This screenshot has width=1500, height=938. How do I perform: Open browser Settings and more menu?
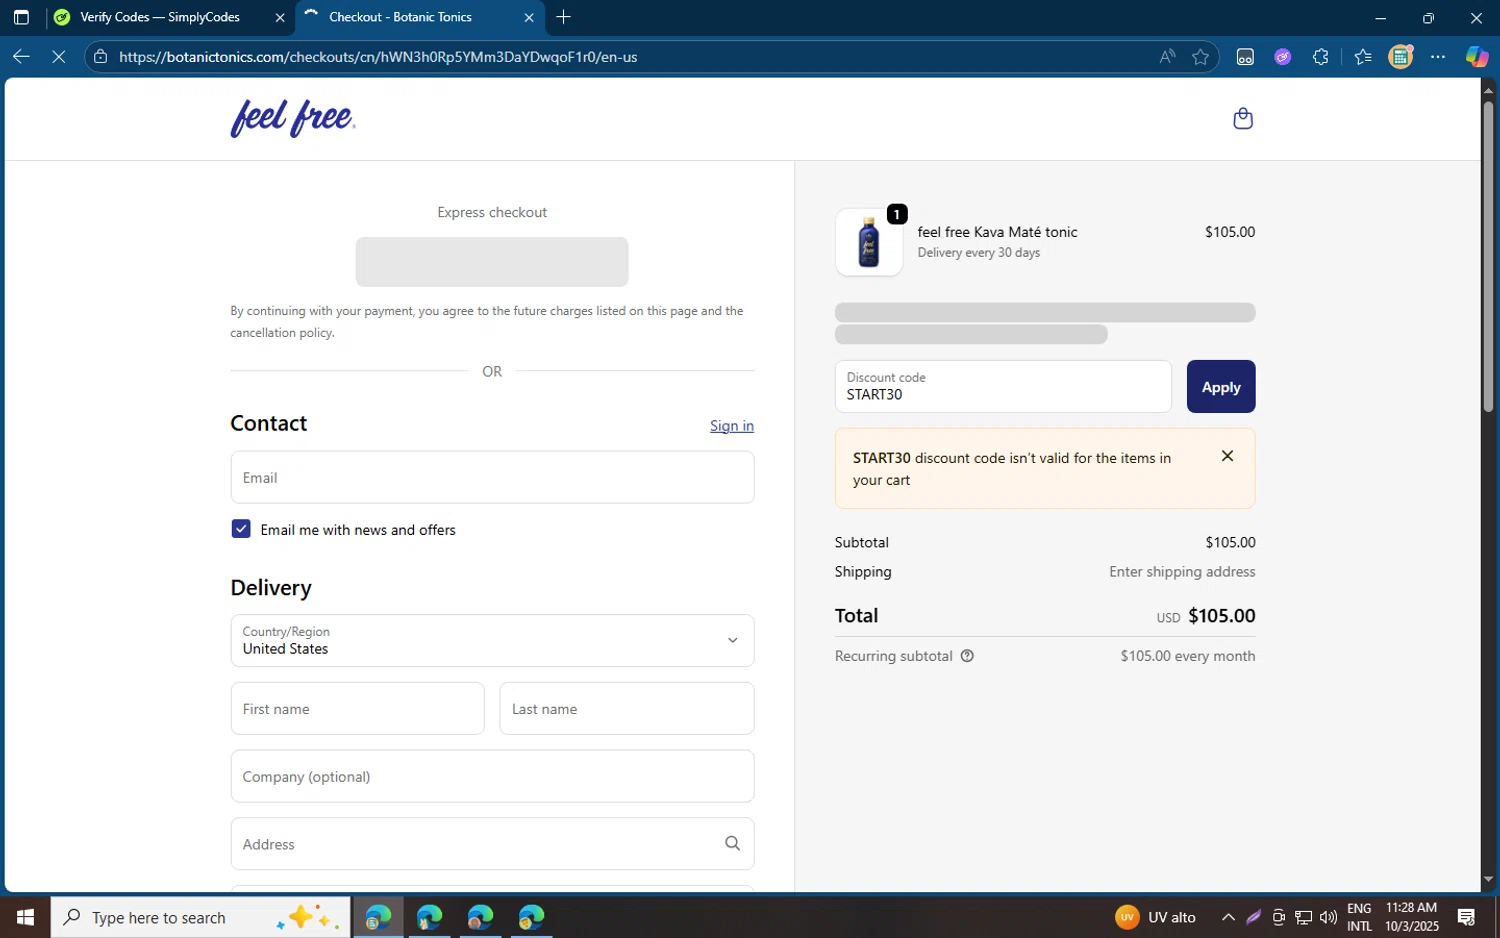pyautogui.click(x=1438, y=57)
